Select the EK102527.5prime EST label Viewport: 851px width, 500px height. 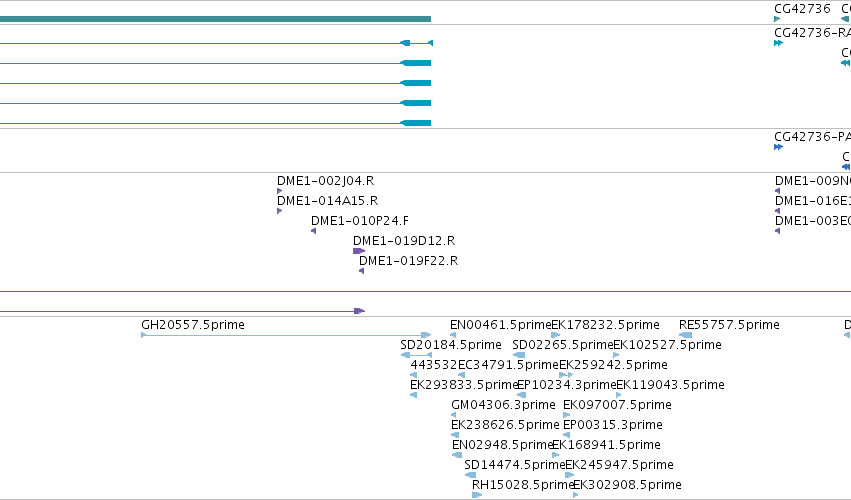667,345
